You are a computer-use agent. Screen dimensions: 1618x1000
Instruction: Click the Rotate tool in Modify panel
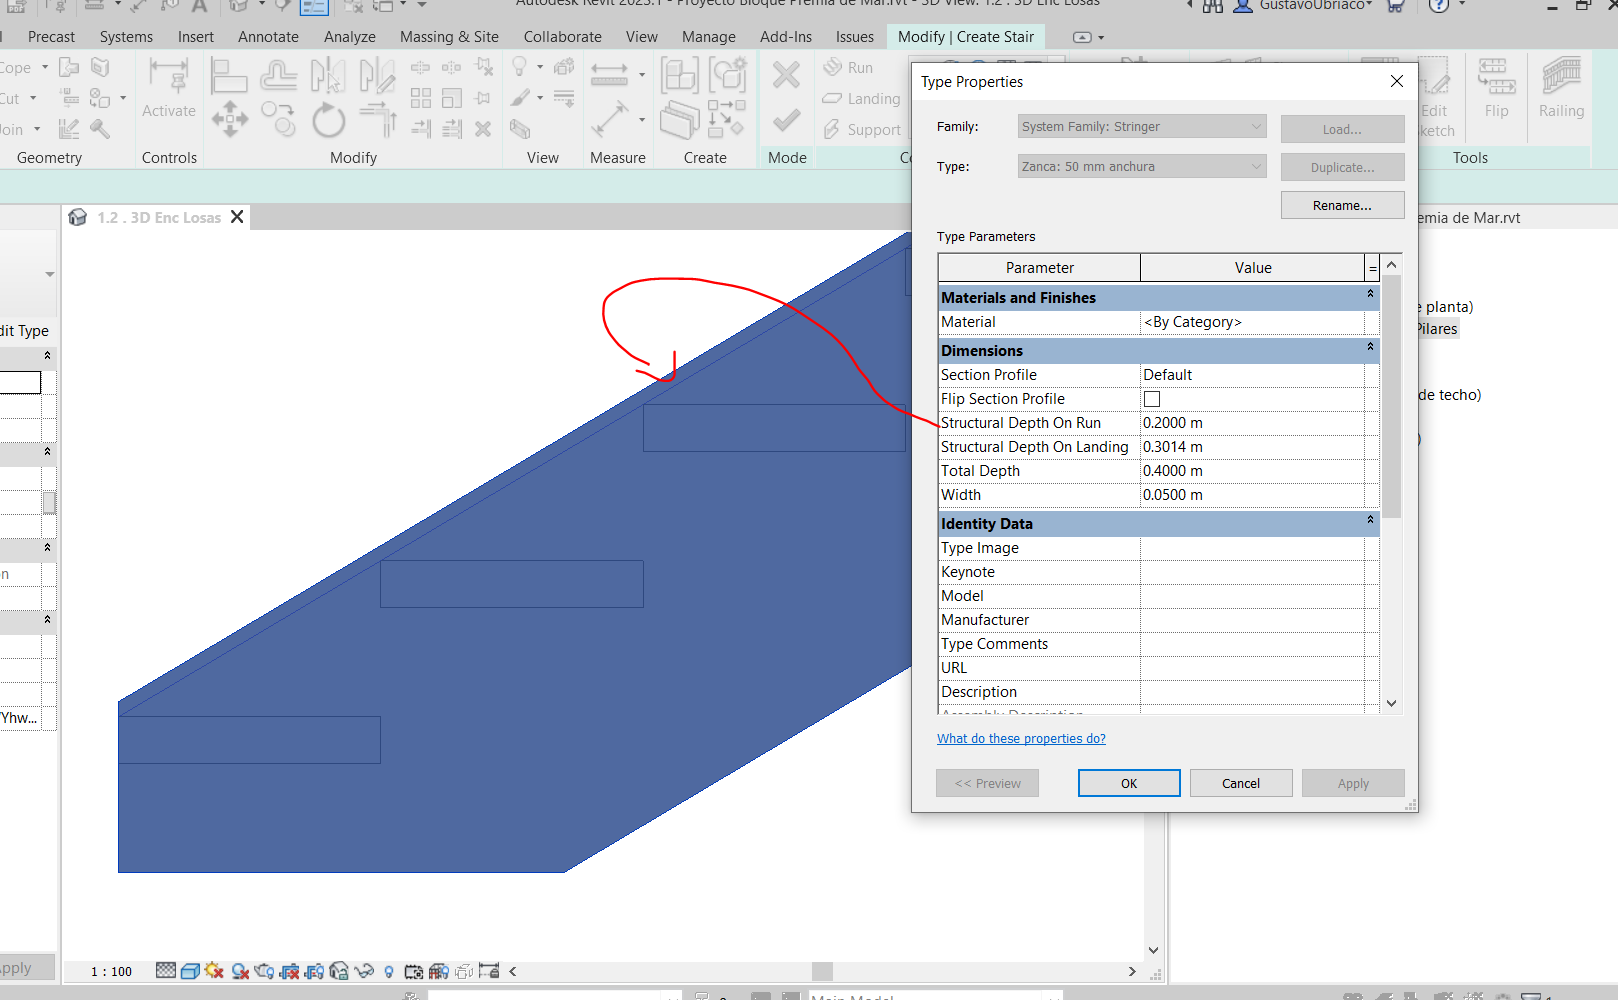[x=328, y=121]
